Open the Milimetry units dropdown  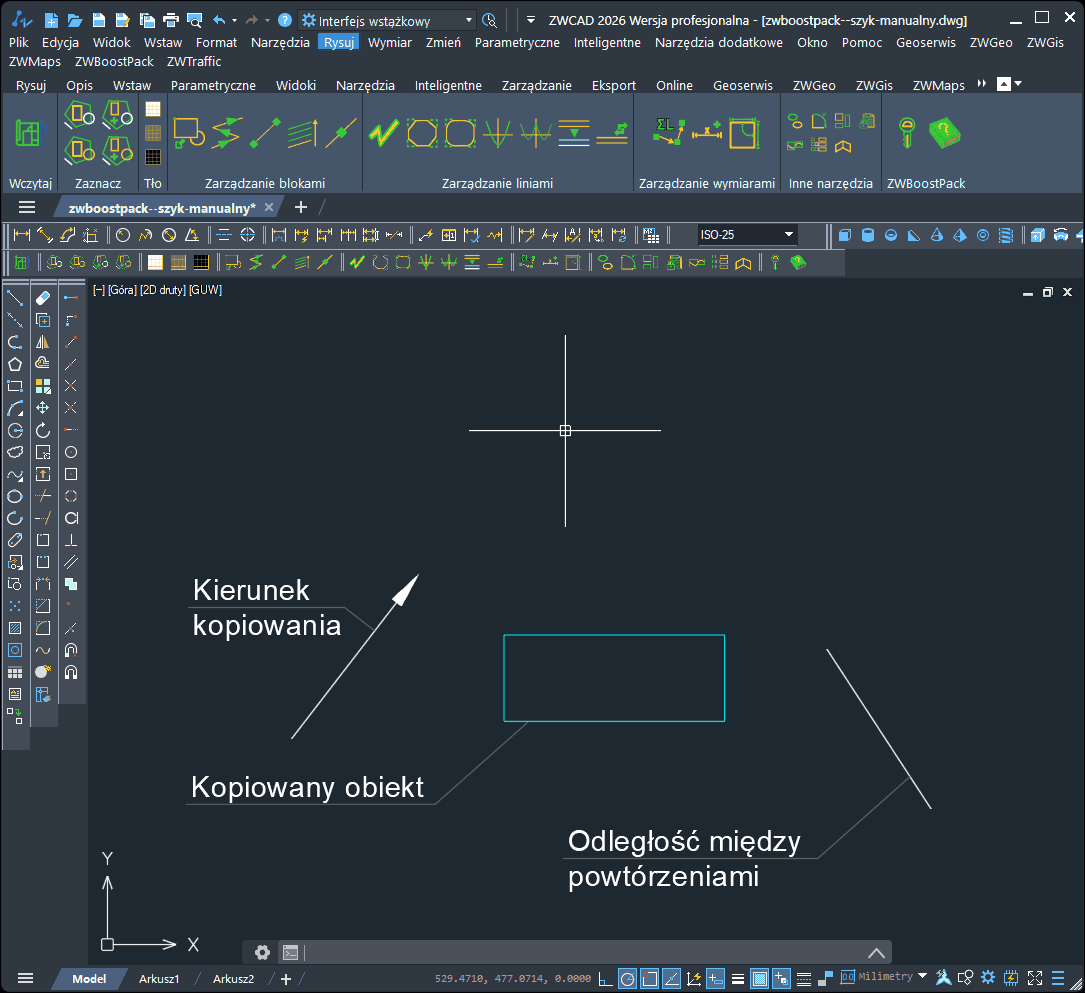click(922, 976)
